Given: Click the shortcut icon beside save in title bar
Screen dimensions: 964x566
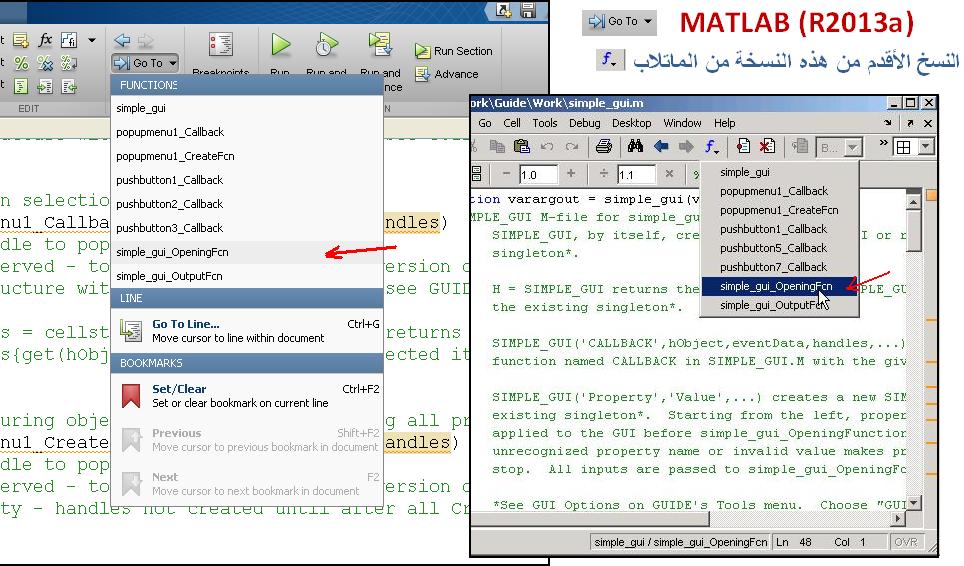Looking at the screenshot, I should point(504,10).
